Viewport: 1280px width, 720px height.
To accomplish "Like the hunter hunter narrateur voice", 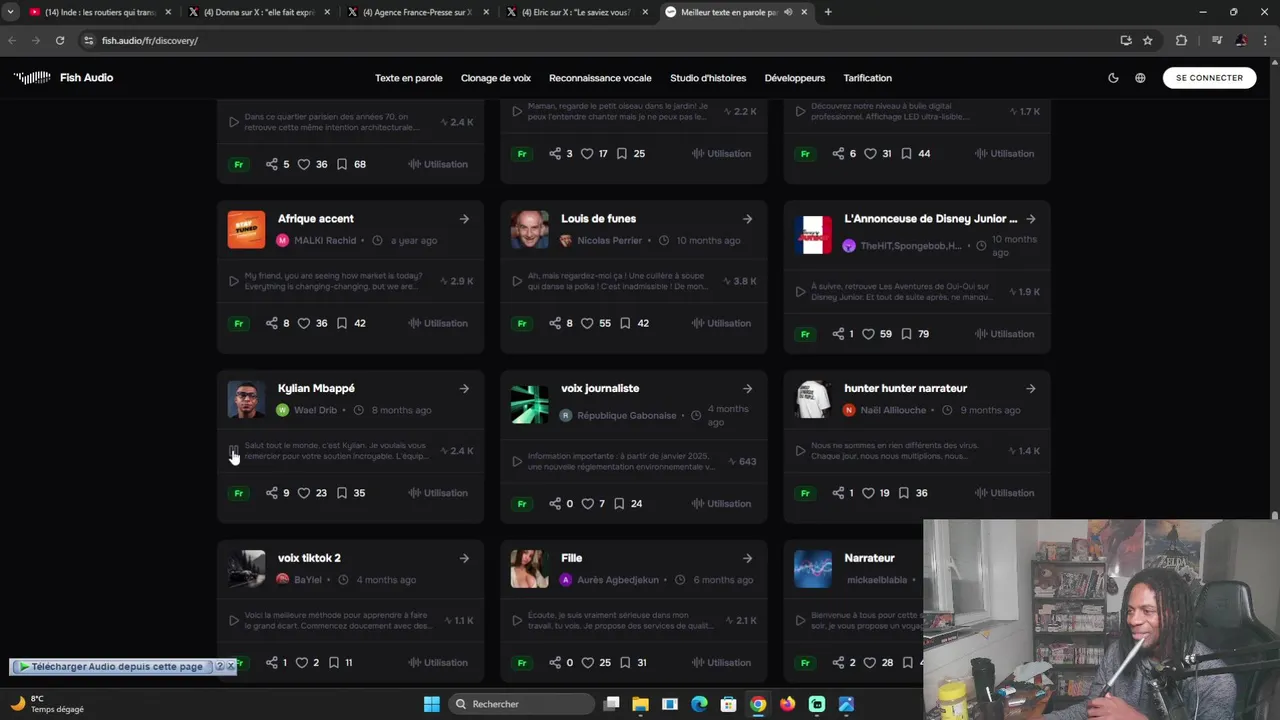I will coord(870,493).
